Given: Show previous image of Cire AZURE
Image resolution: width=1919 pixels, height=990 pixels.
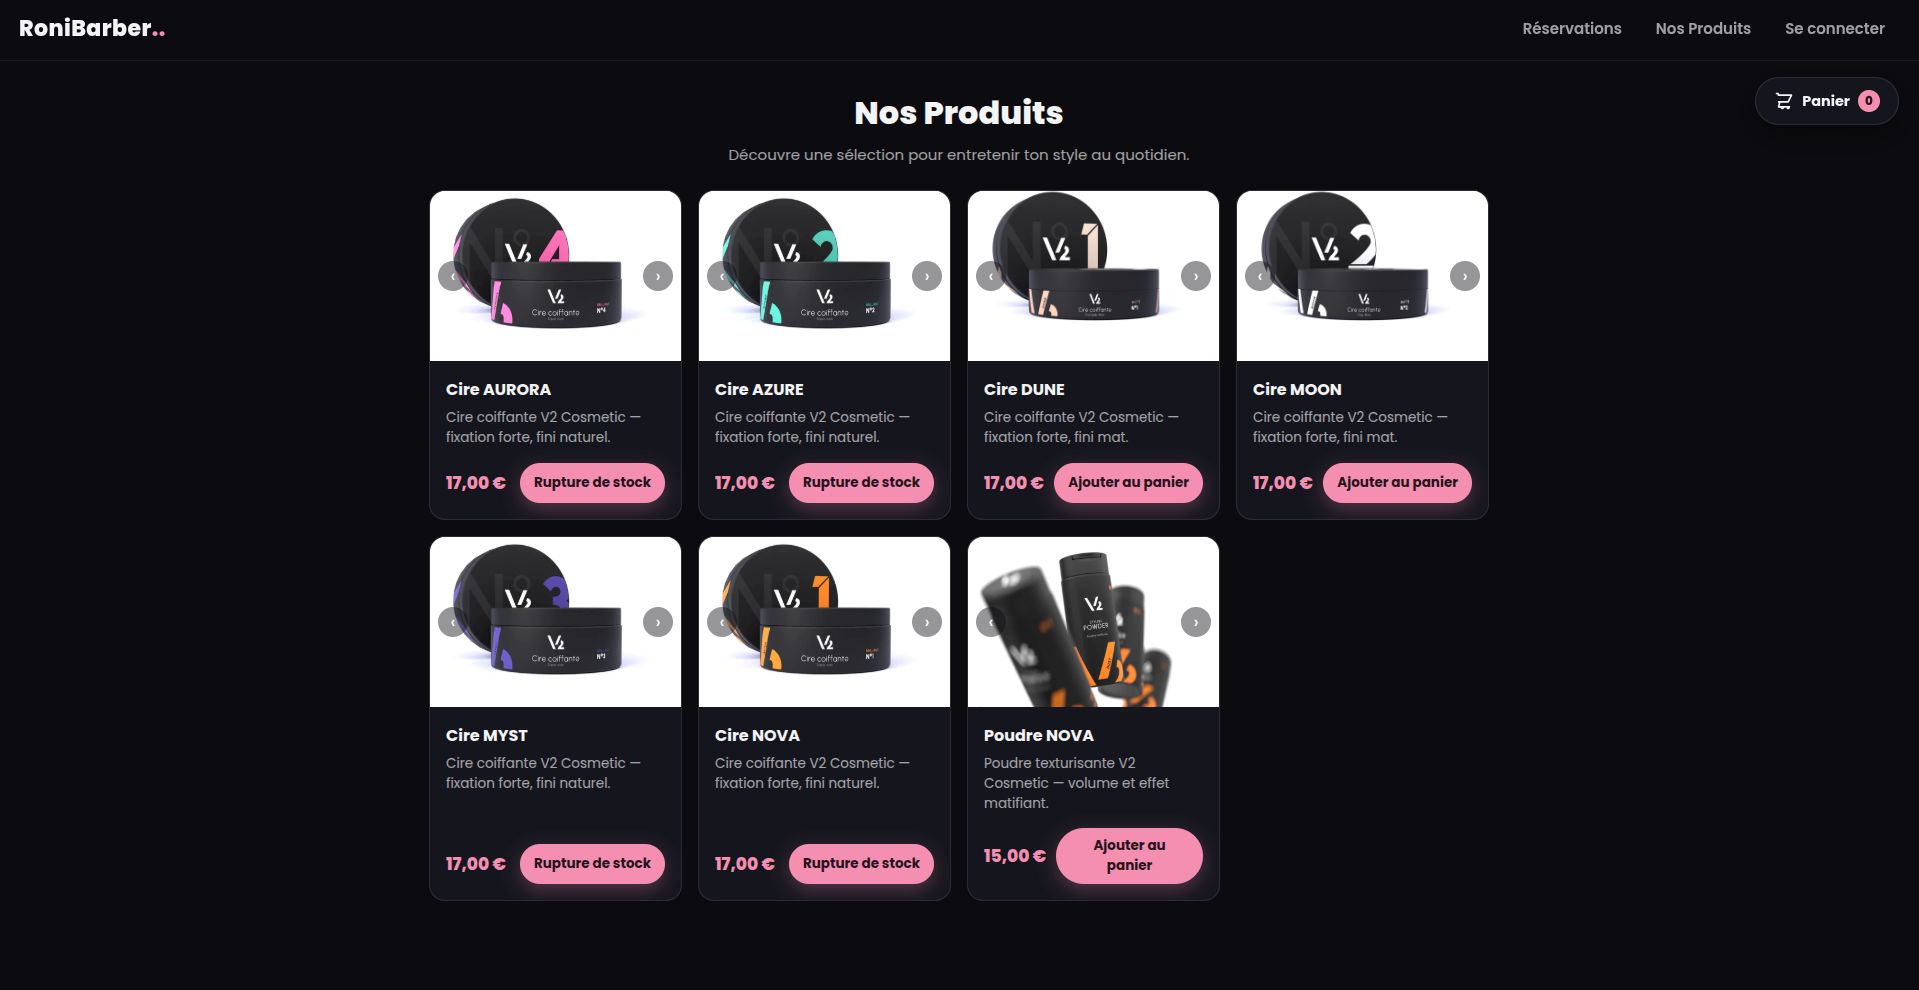Looking at the screenshot, I should pos(722,276).
